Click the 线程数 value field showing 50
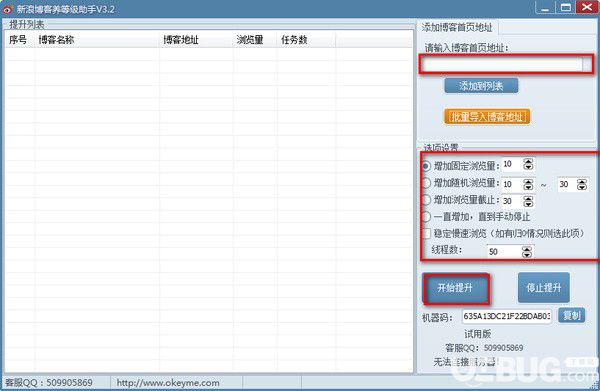This screenshot has width=600, height=391. [504, 251]
